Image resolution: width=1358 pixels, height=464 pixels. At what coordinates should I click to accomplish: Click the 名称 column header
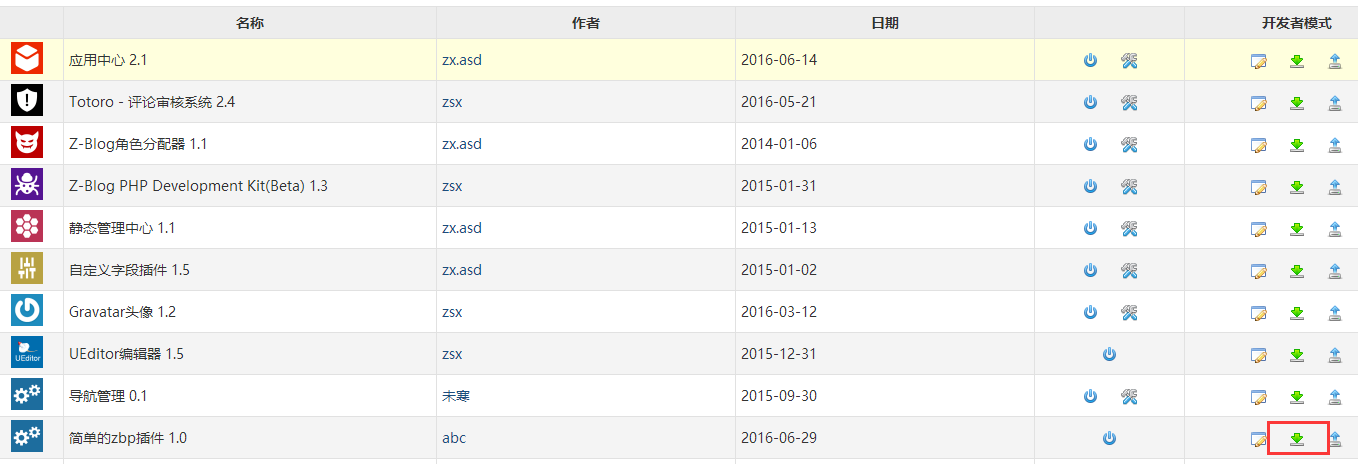point(250,23)
